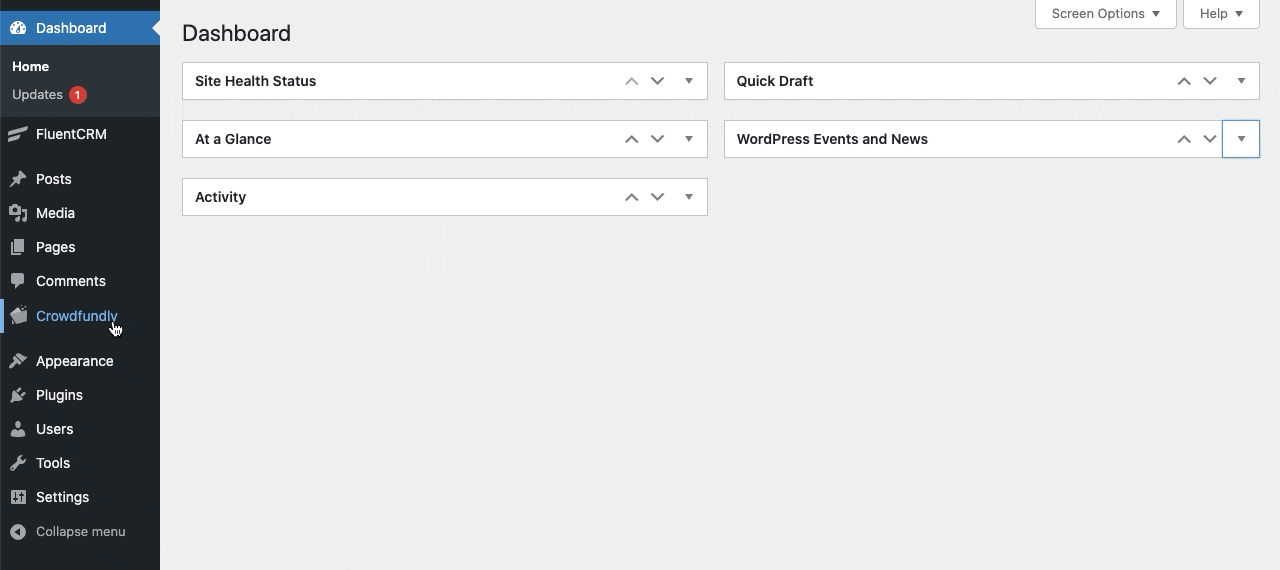Click the At a Glance title
Image resolution: width=1280 pixels, height=570 pixels.
click(233, 139)
